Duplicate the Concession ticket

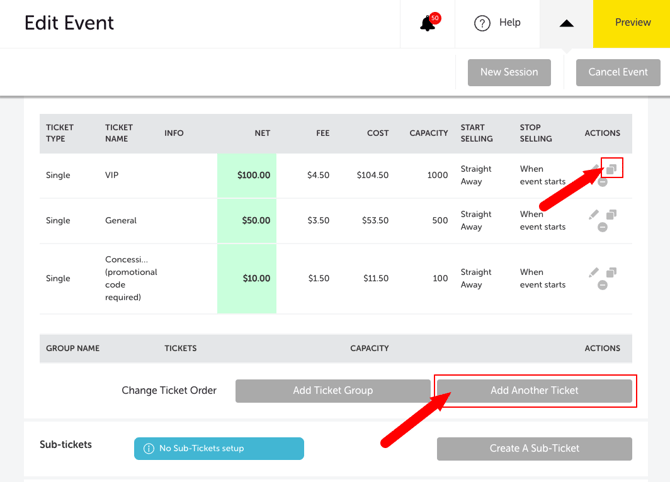coord(611,272)
